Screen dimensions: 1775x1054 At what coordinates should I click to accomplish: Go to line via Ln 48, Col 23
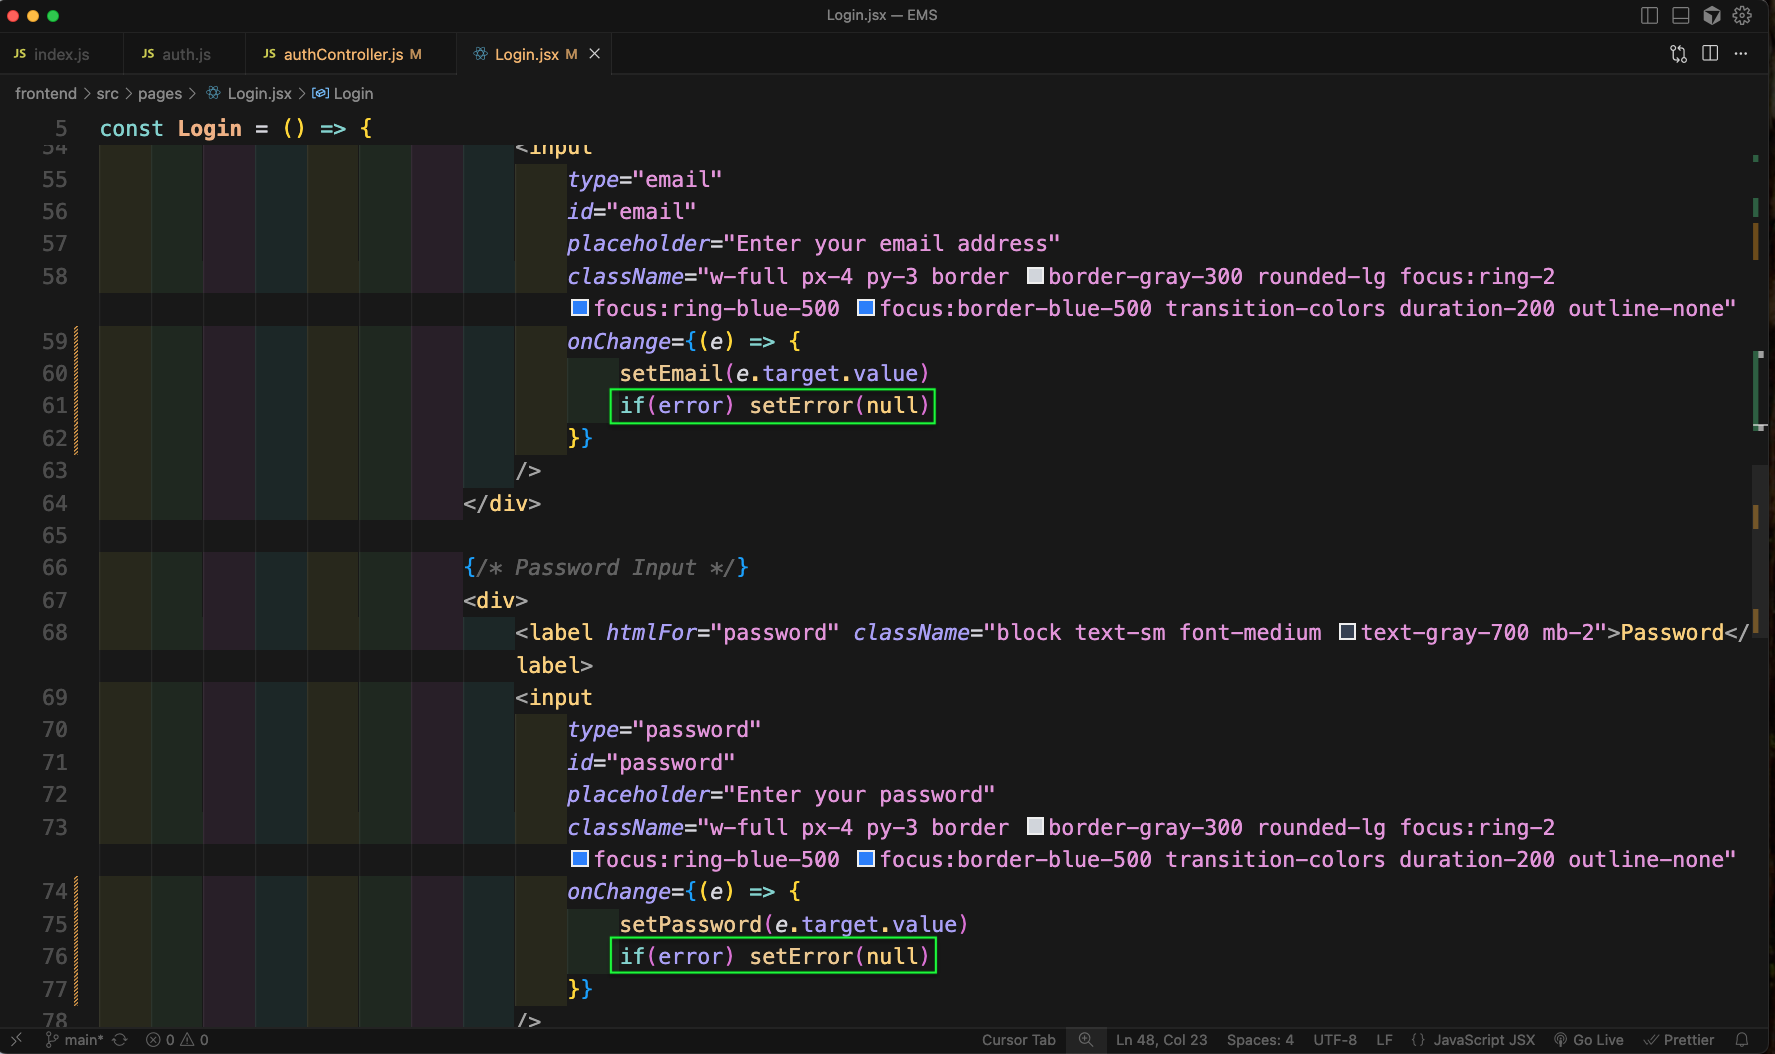(x=1161, y=1040)
